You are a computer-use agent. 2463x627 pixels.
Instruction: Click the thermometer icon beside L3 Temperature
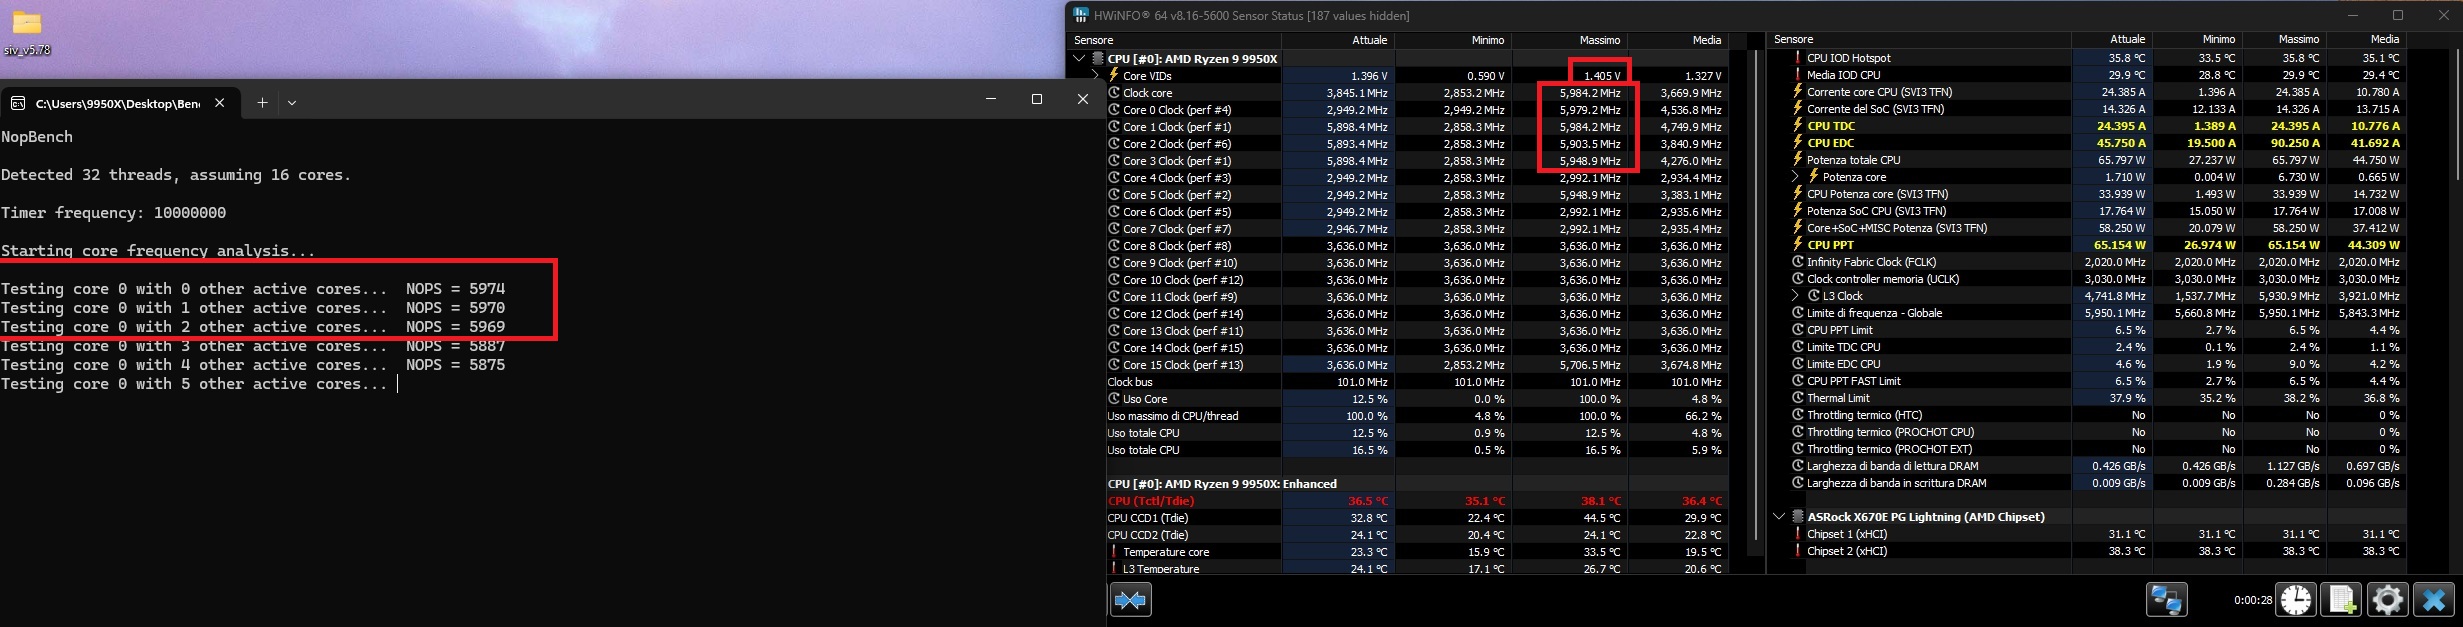(x=1113, y=568)
